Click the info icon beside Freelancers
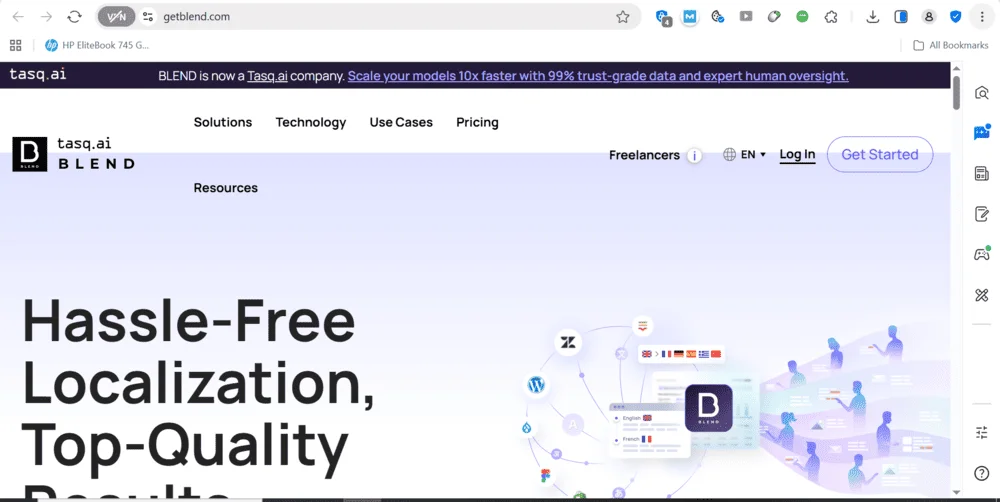This screenshot has width=1000, height=502. coord(695,155)
